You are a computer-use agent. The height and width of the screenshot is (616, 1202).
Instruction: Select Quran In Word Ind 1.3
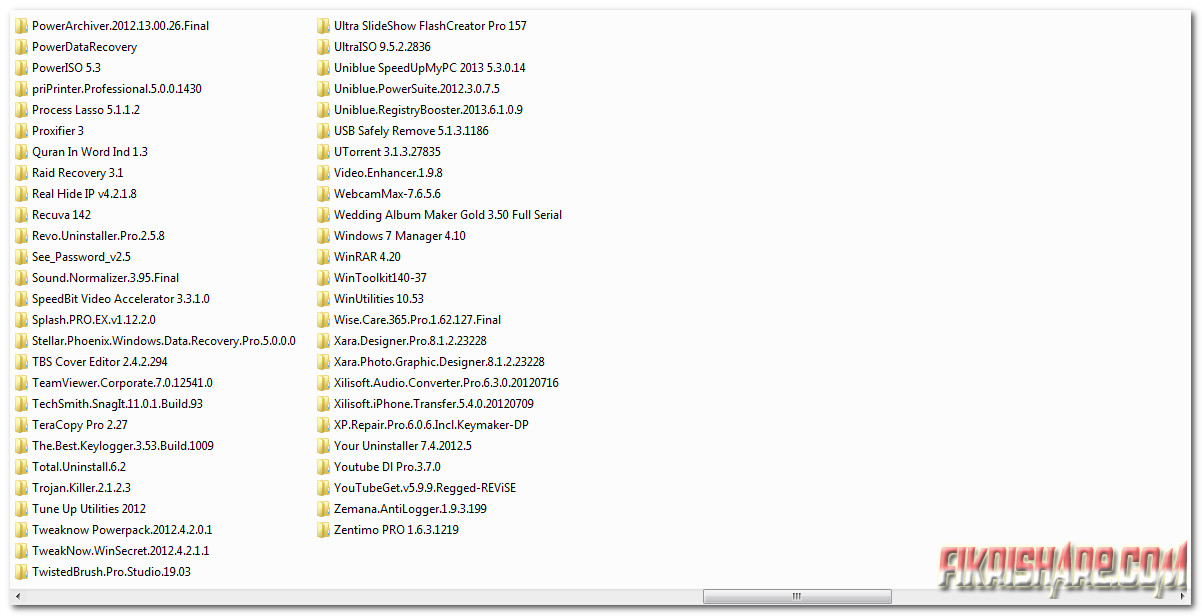90,152
